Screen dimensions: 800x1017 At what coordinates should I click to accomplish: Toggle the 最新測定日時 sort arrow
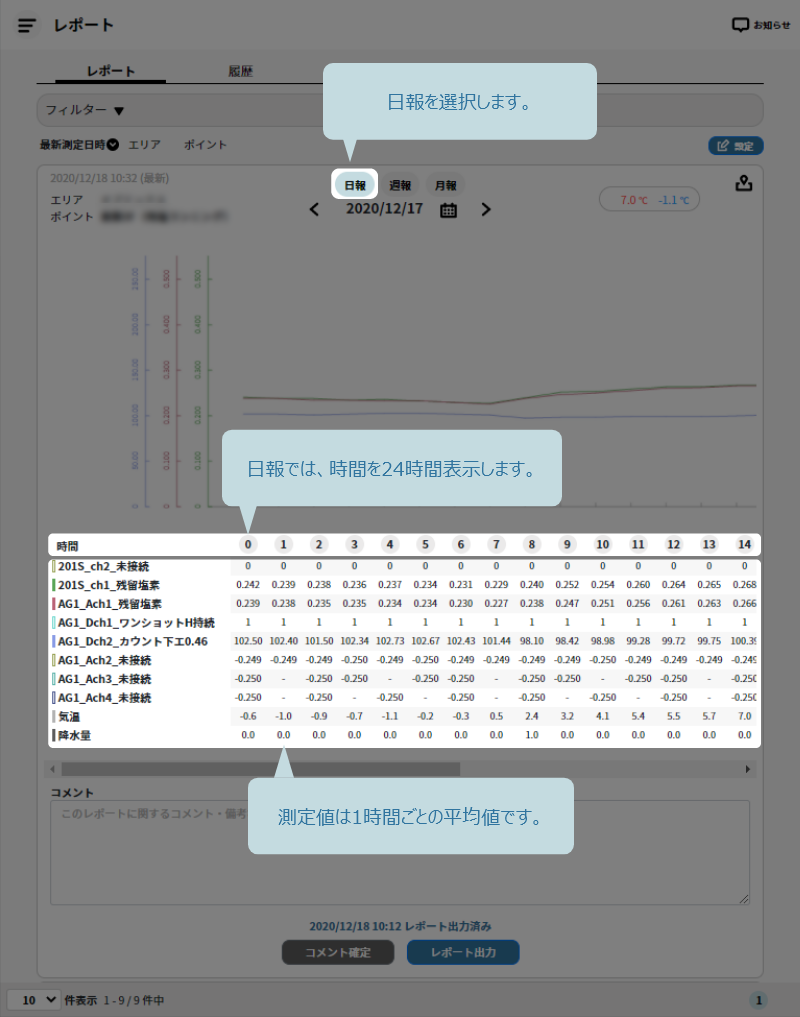(x=113, y=145)
